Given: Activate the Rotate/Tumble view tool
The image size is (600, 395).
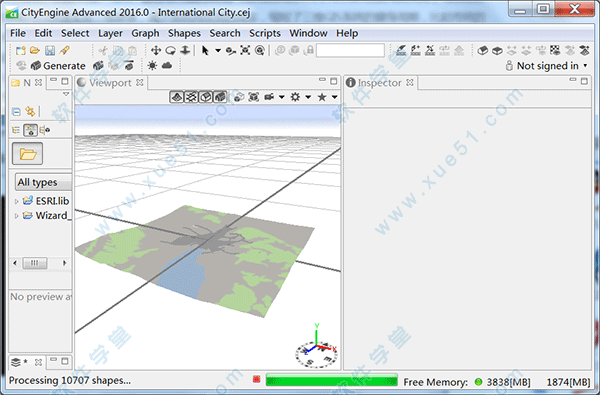Looking at the screenshot, I should (170, 50).
